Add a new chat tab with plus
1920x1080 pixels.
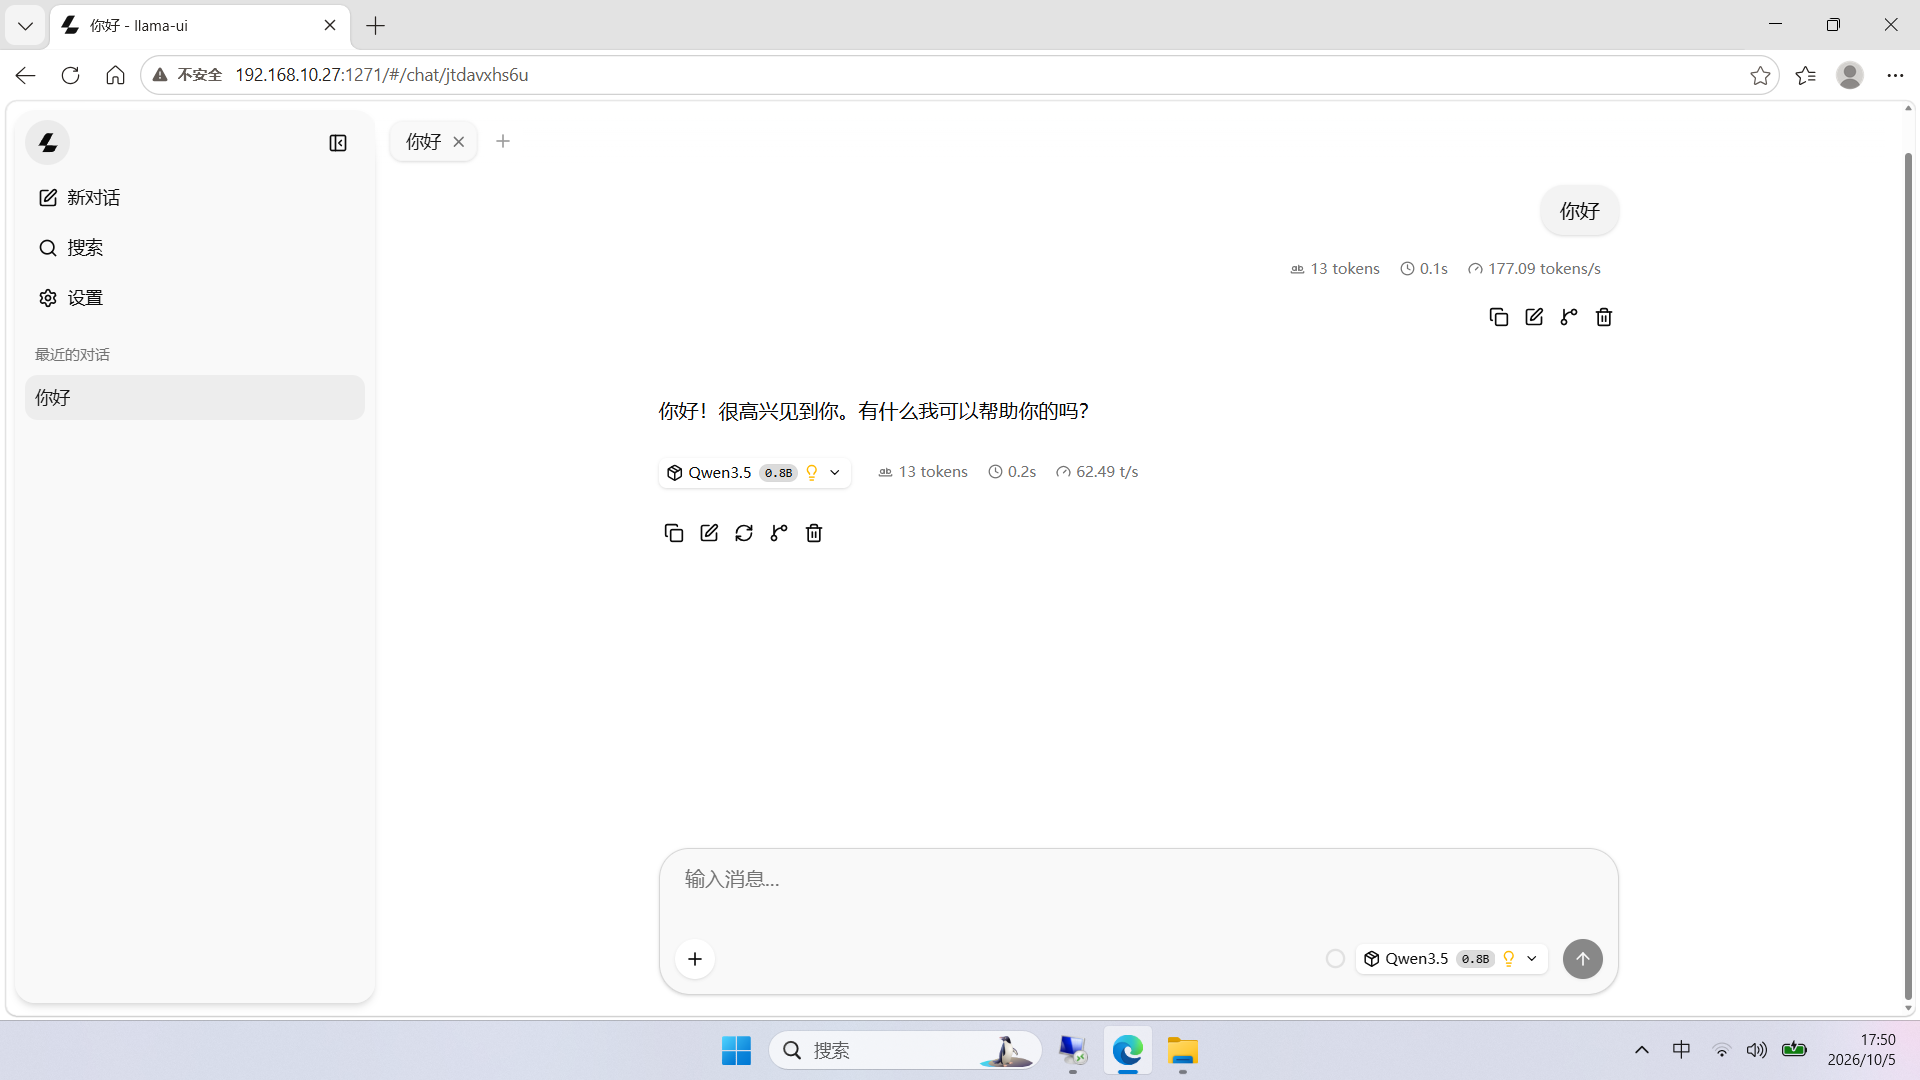pyautogui.click(x=503, y=142)
